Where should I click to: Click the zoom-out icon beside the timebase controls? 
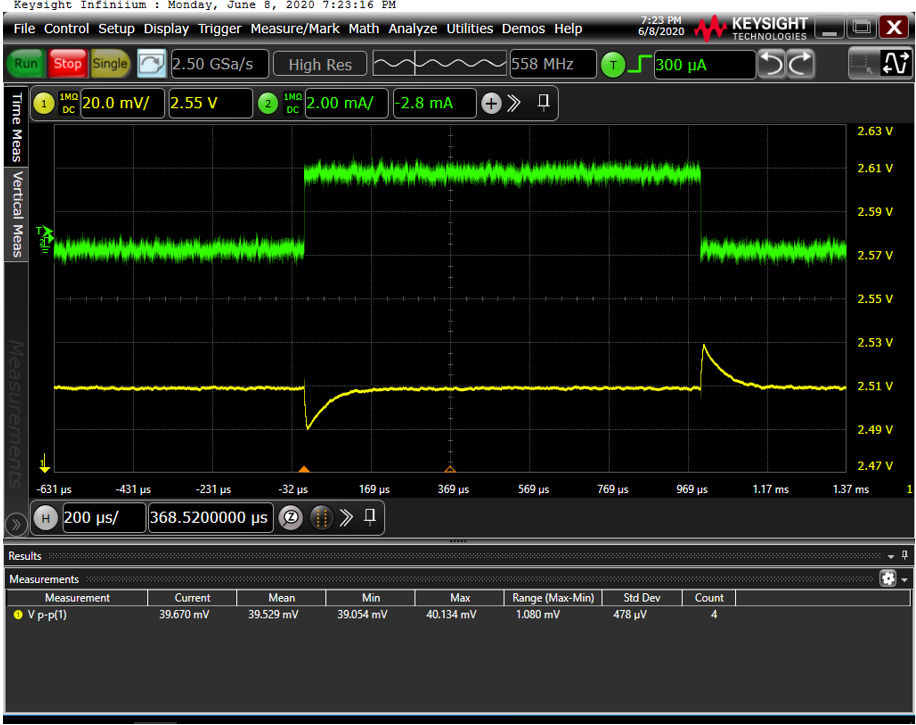click(x=289, y=519)
